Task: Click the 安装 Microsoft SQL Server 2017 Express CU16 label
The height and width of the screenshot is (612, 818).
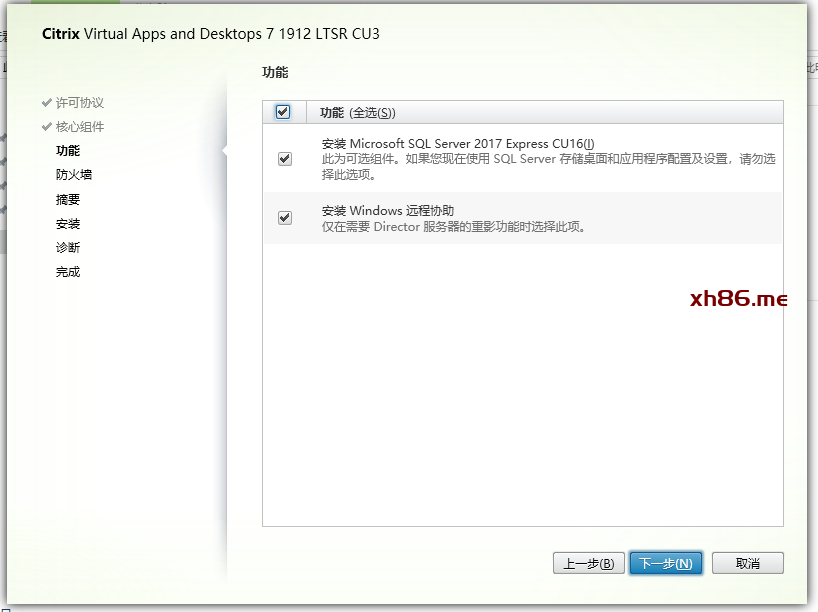Action: [458, 143]
